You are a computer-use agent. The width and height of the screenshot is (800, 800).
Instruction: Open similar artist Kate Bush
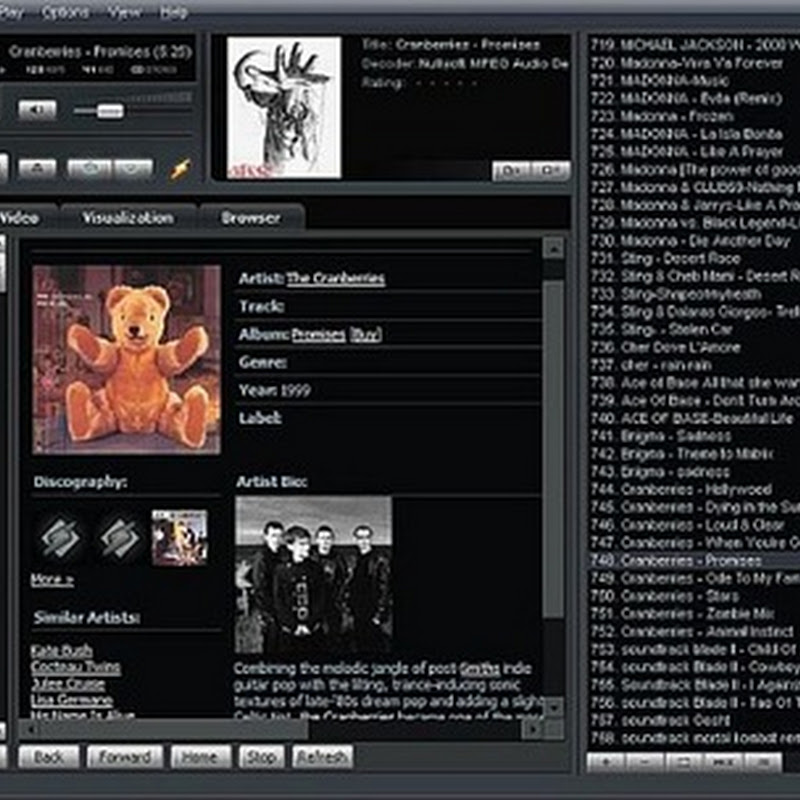pyautogui.click(x=62, y=651)
